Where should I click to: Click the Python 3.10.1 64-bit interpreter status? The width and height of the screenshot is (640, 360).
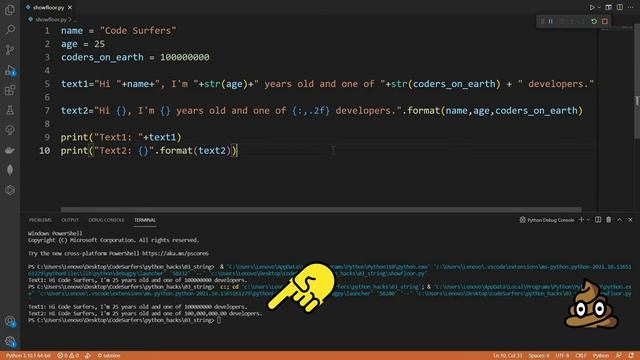click(x=28, y=356)
